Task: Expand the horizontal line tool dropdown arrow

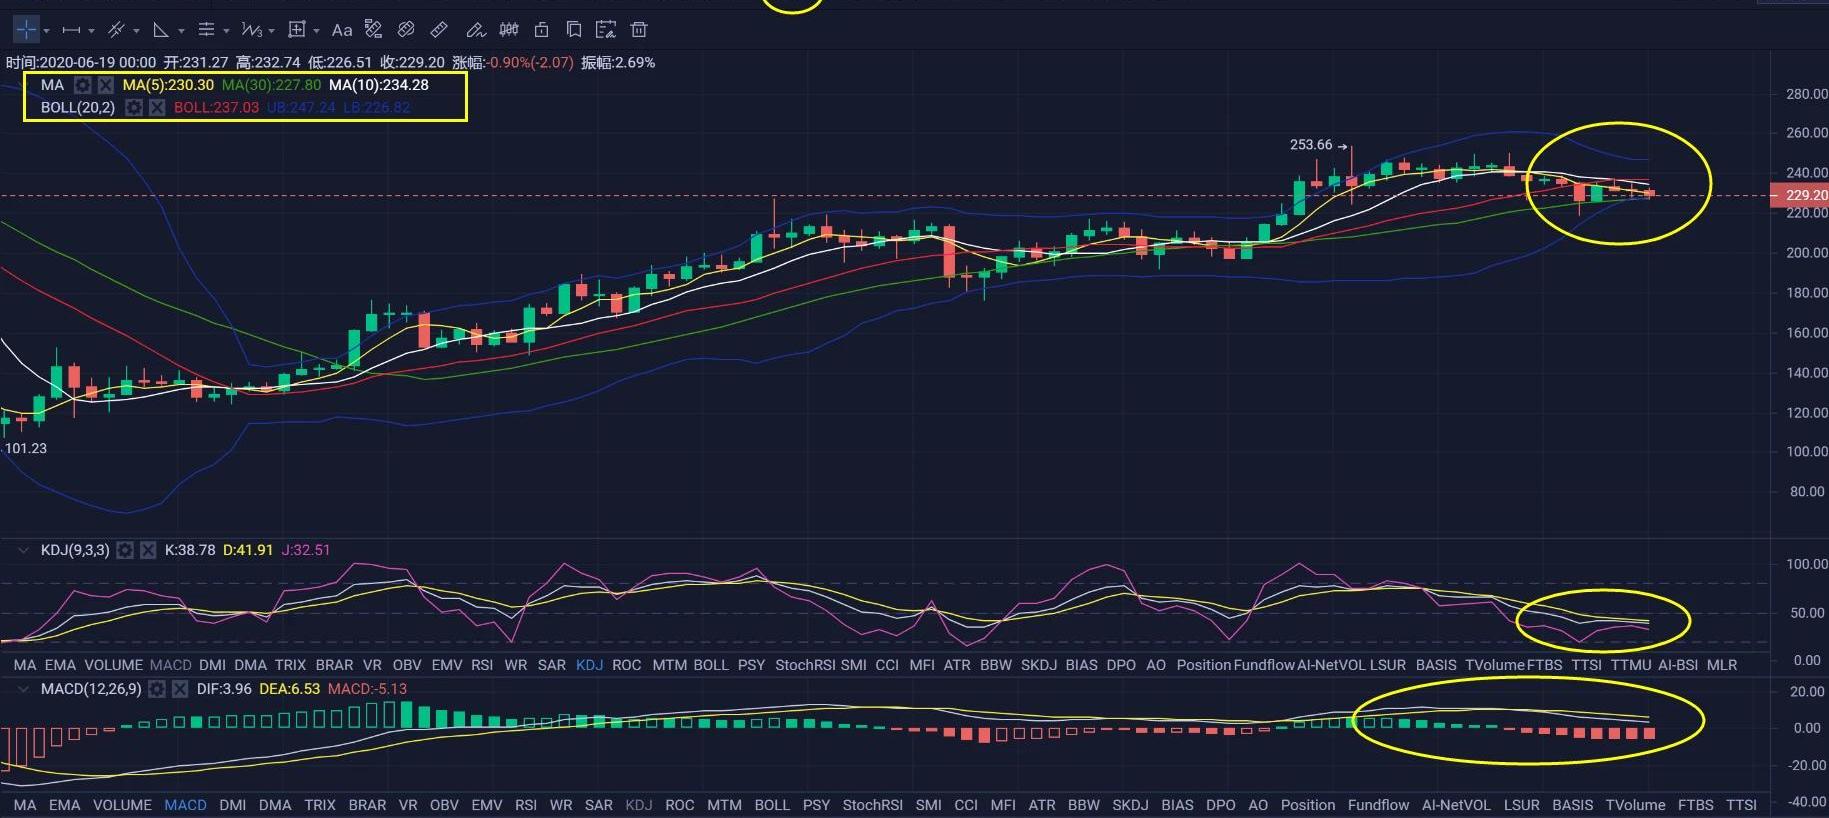Action: coord(91,31)
